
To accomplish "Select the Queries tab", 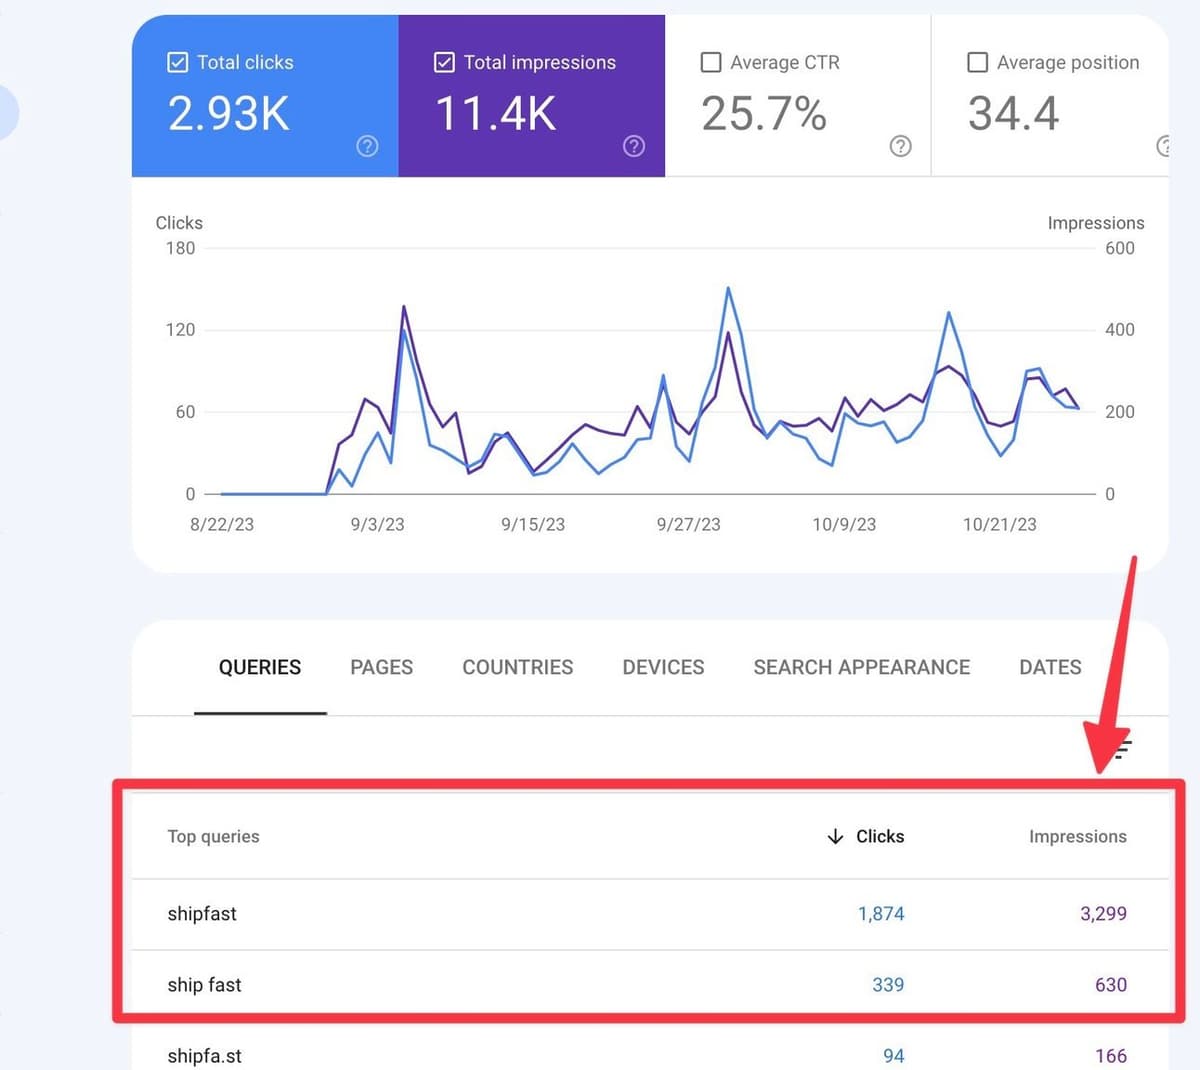I will (x=260, y=667).
